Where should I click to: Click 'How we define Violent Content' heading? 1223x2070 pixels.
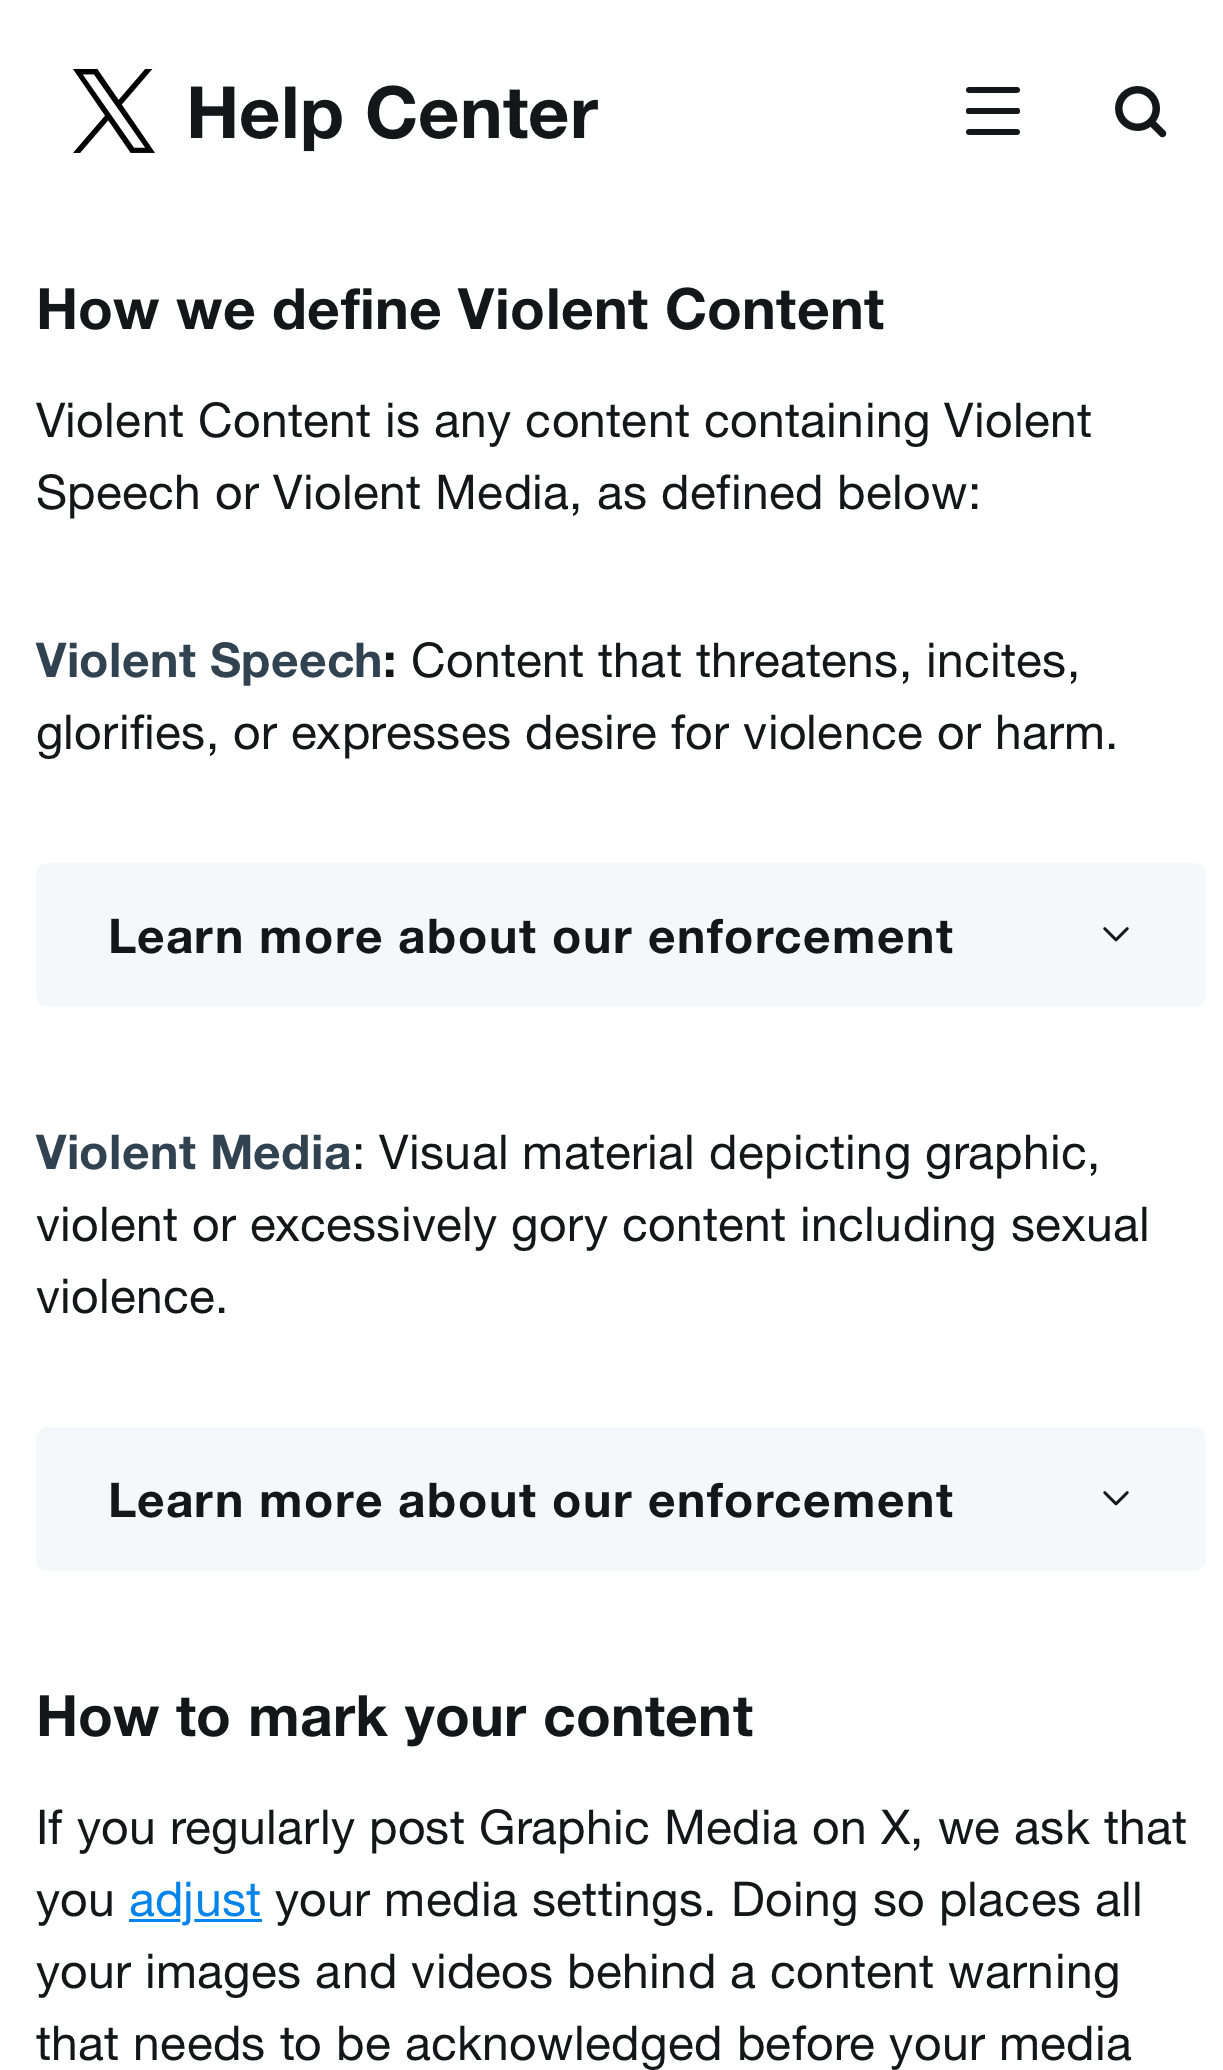[460, 310]
